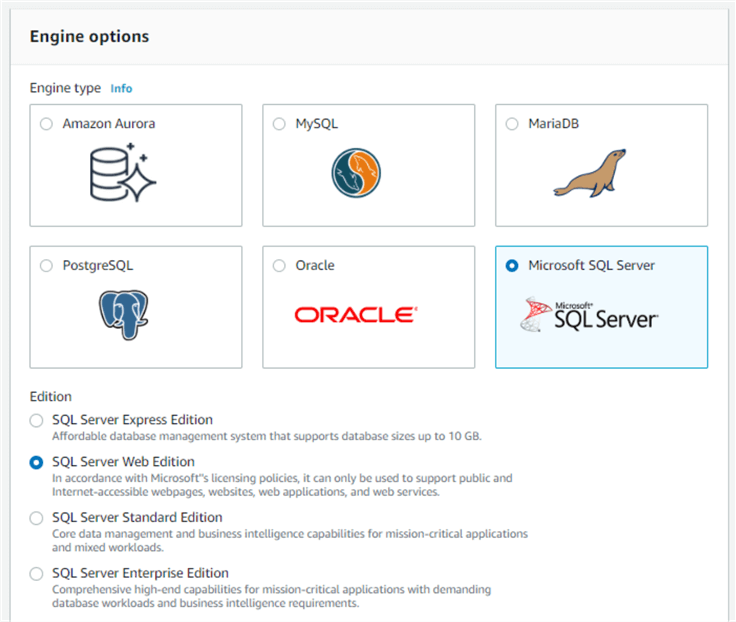Pick the PostgreSQL engine radio button
736x622 pixels.
pos(46,266)
